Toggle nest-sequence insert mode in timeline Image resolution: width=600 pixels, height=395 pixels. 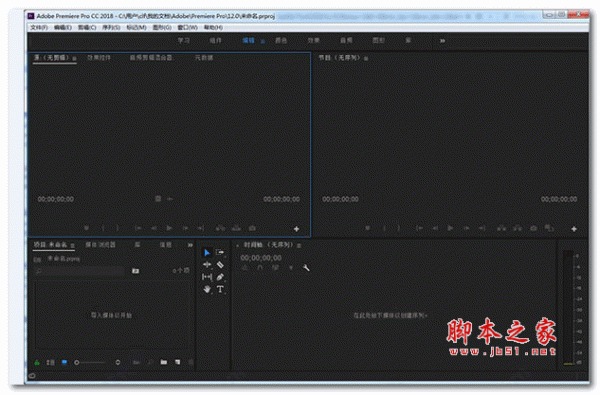(x=245, y=268)
